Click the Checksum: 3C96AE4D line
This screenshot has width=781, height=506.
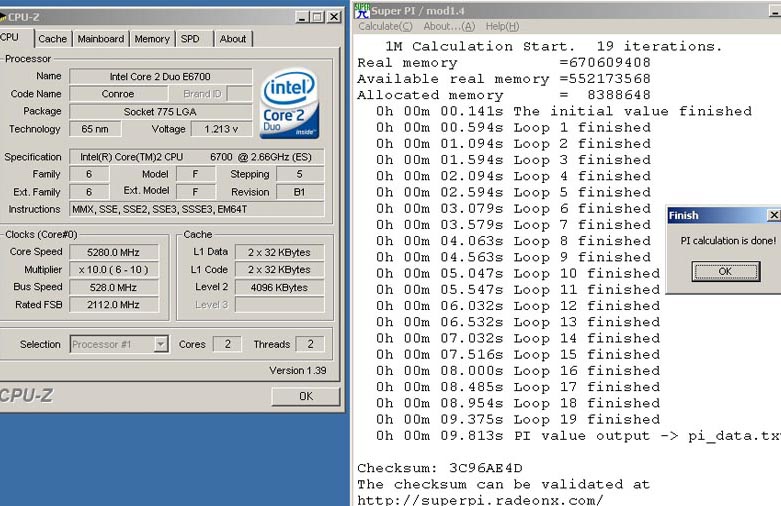pos(440,468)
